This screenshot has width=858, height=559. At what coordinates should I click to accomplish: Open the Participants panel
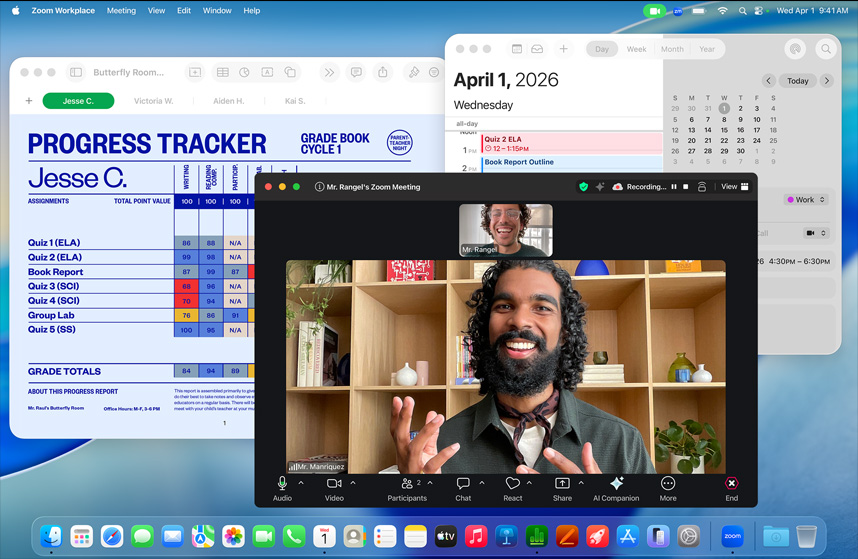407,484
